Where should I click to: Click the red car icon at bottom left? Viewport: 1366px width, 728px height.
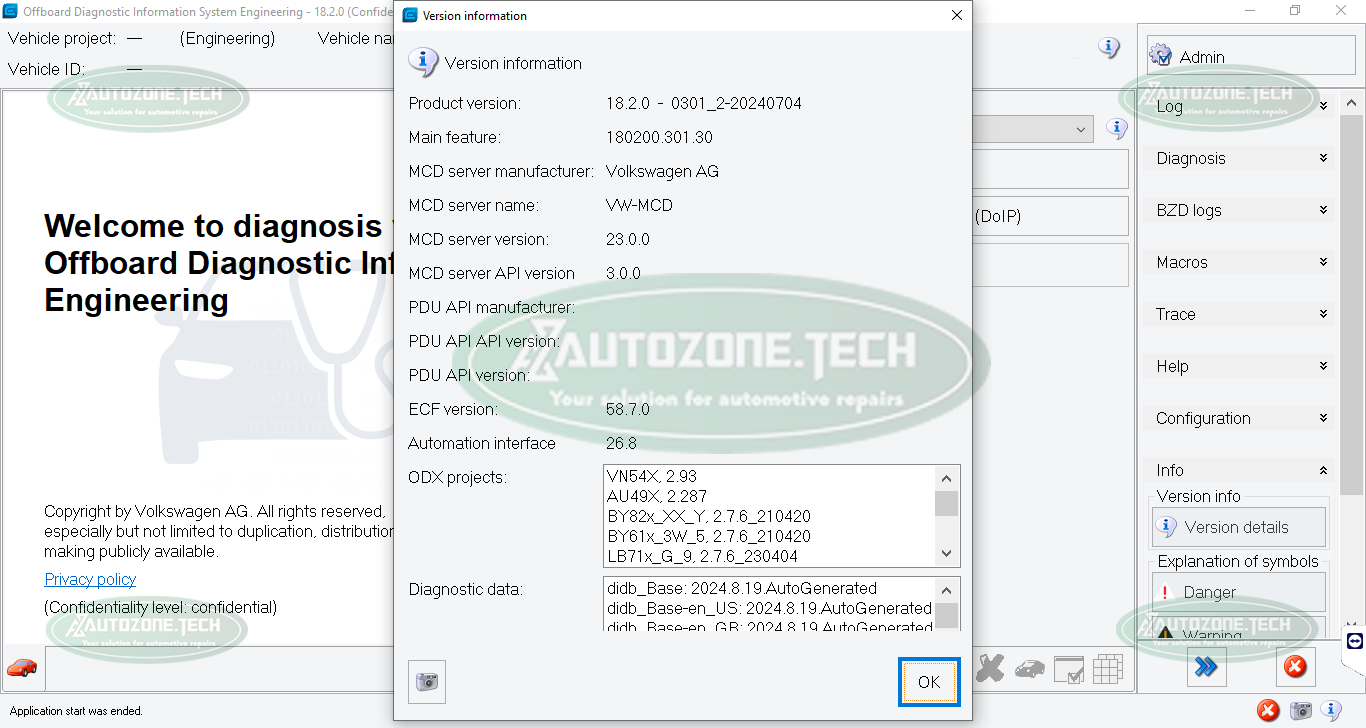click(x=22, y=667)
